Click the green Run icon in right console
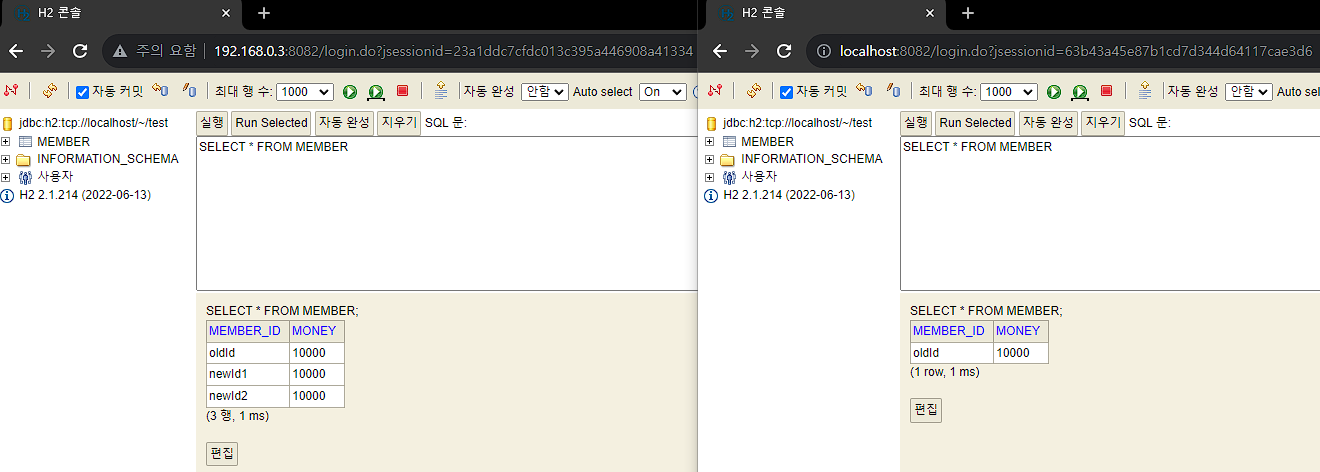The height and width of the screenshot is (472, 1320). tap(1054, 91)
